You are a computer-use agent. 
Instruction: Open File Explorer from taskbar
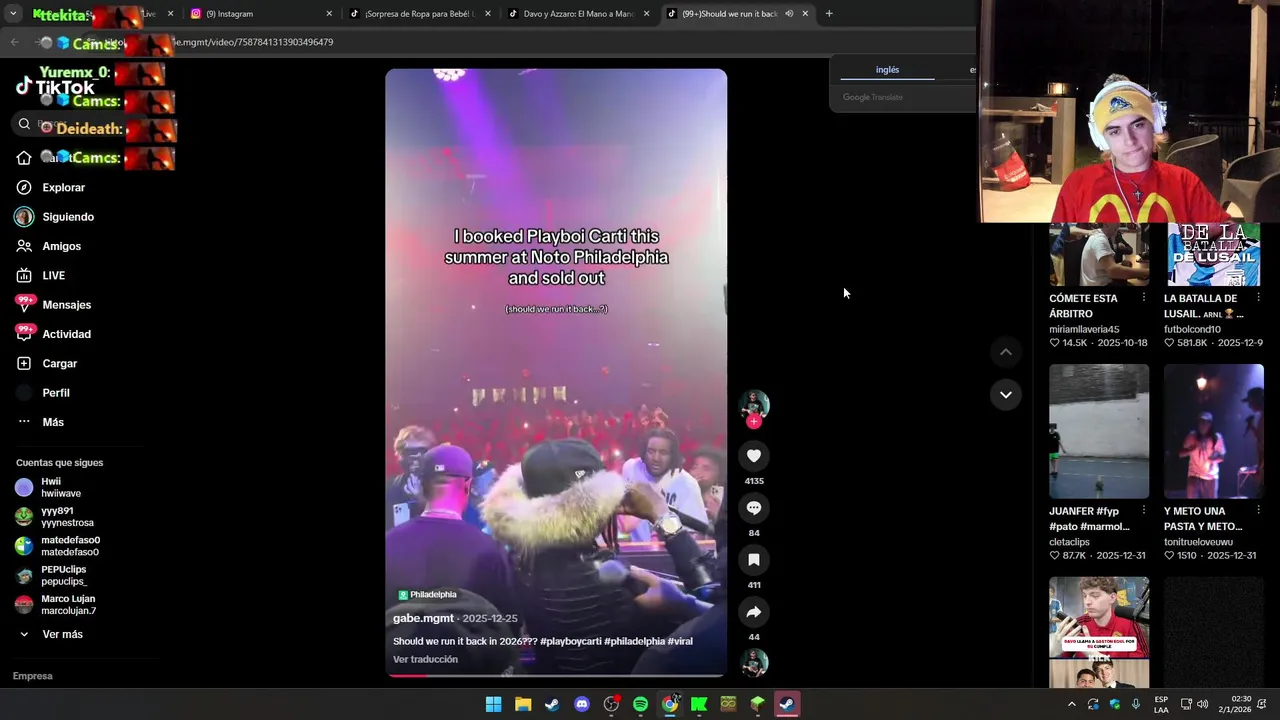coord(523,704)
